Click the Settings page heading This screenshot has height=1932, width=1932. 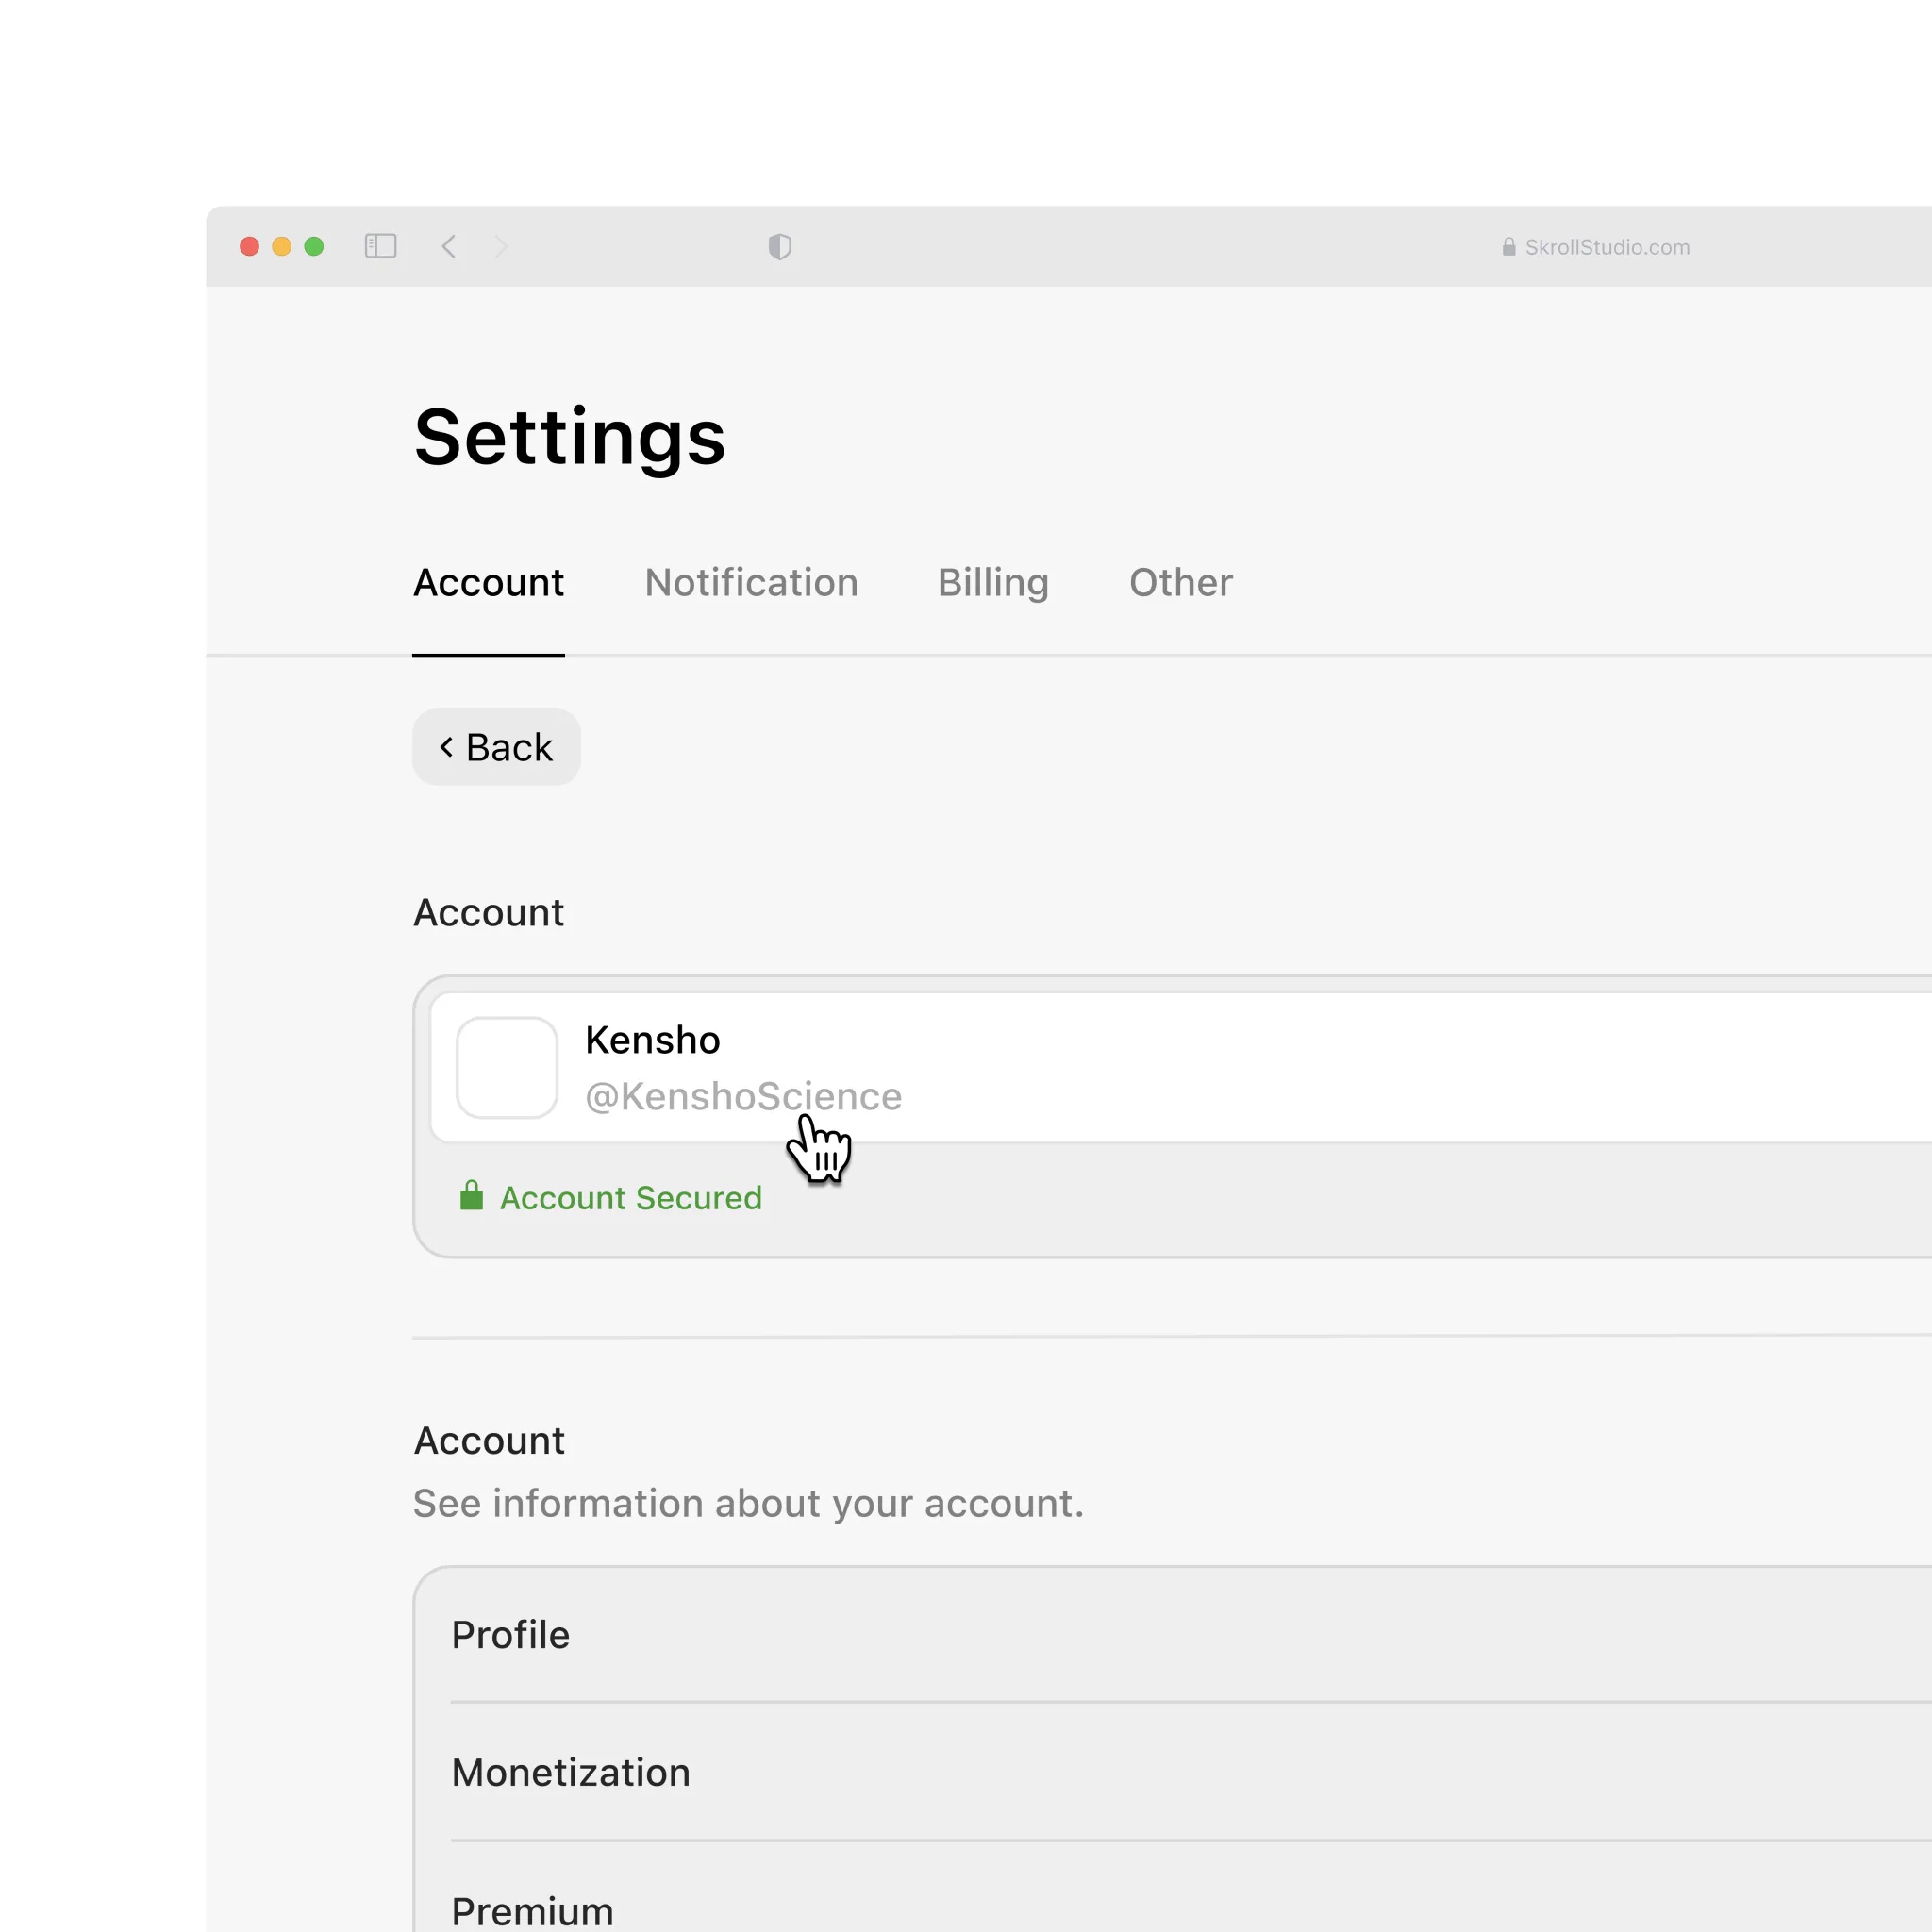pos(570,439)
